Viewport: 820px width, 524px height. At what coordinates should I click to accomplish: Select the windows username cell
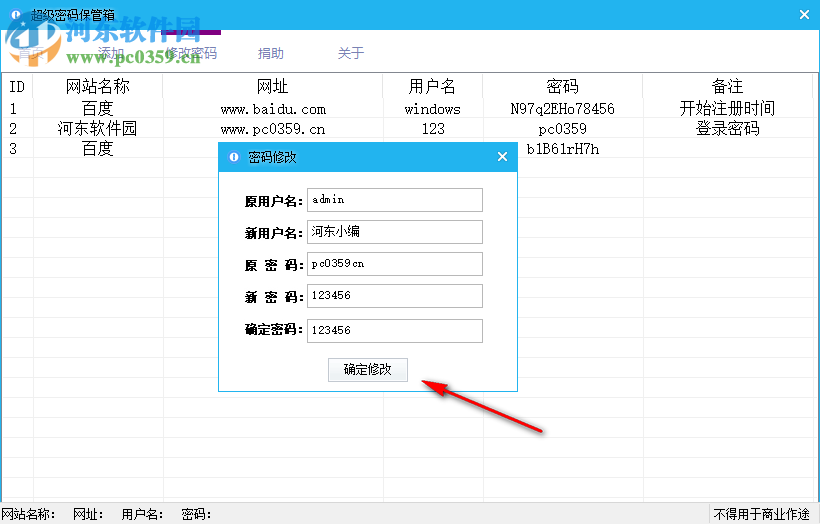432,109
